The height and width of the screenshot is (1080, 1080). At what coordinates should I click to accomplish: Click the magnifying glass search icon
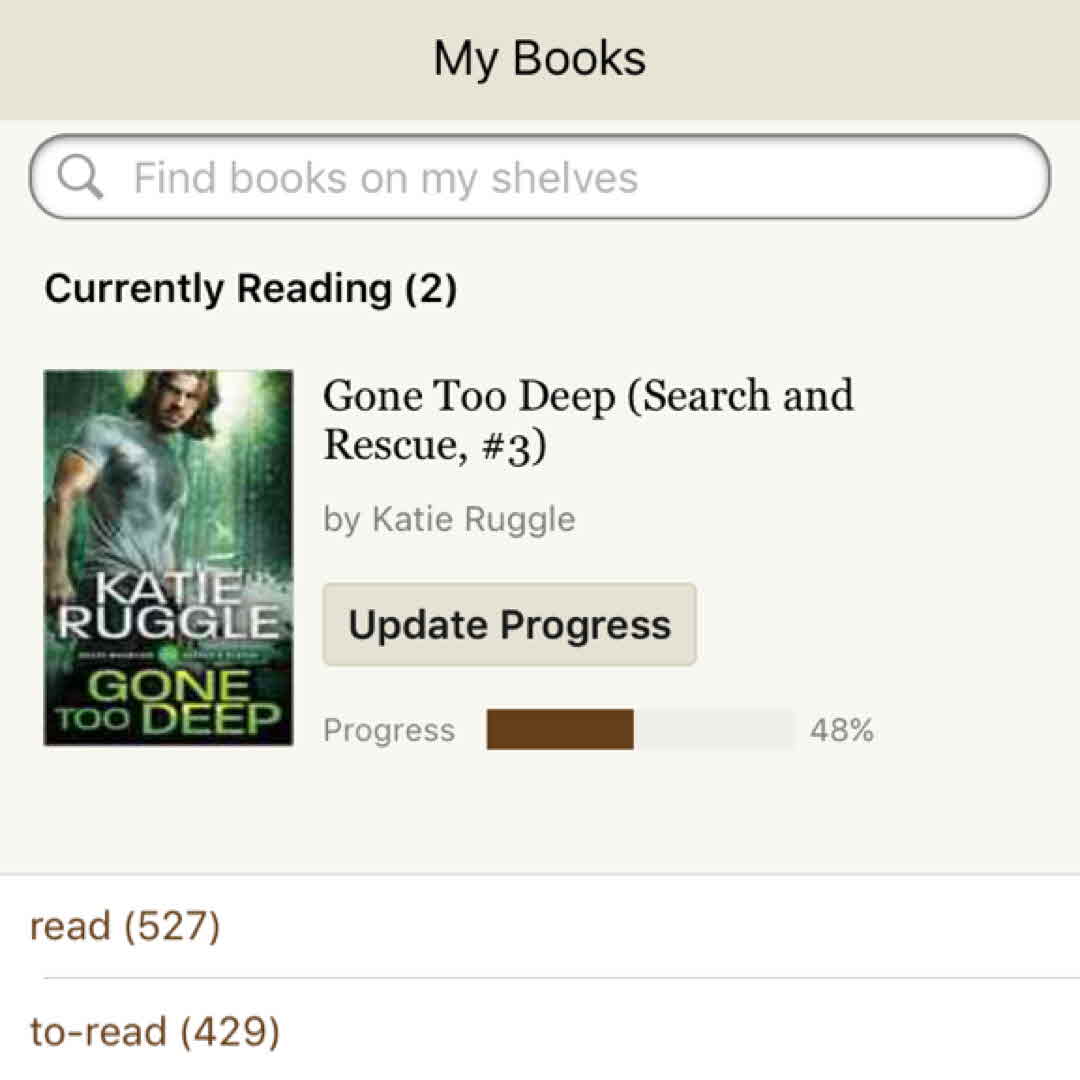click(80, 178)
